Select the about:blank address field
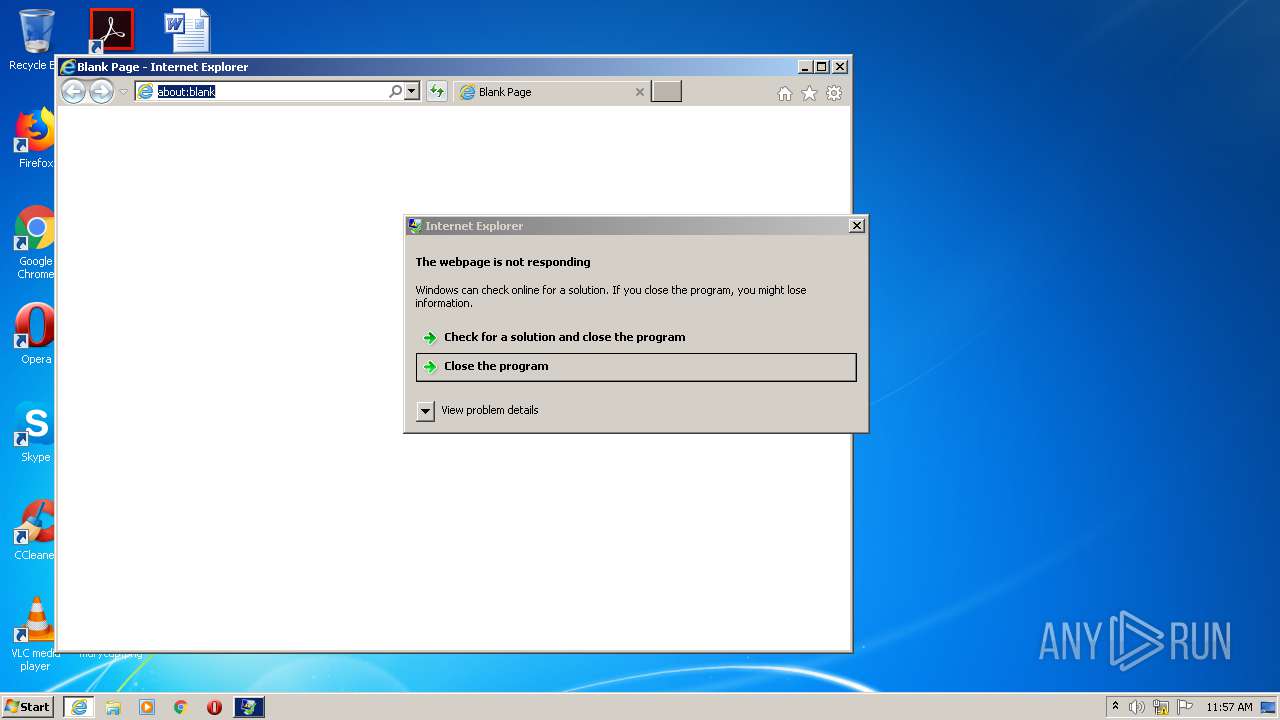1280x720 pixels. click(262, 91)
